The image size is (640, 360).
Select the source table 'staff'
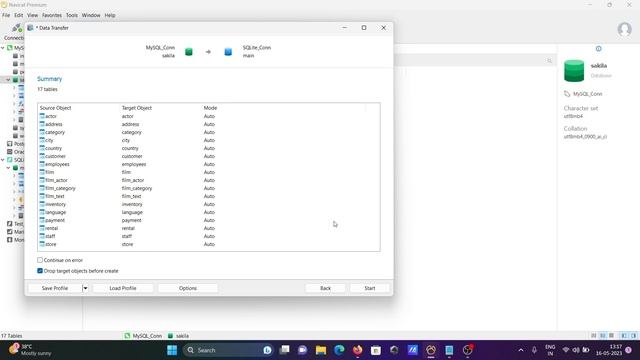point(50,236)
